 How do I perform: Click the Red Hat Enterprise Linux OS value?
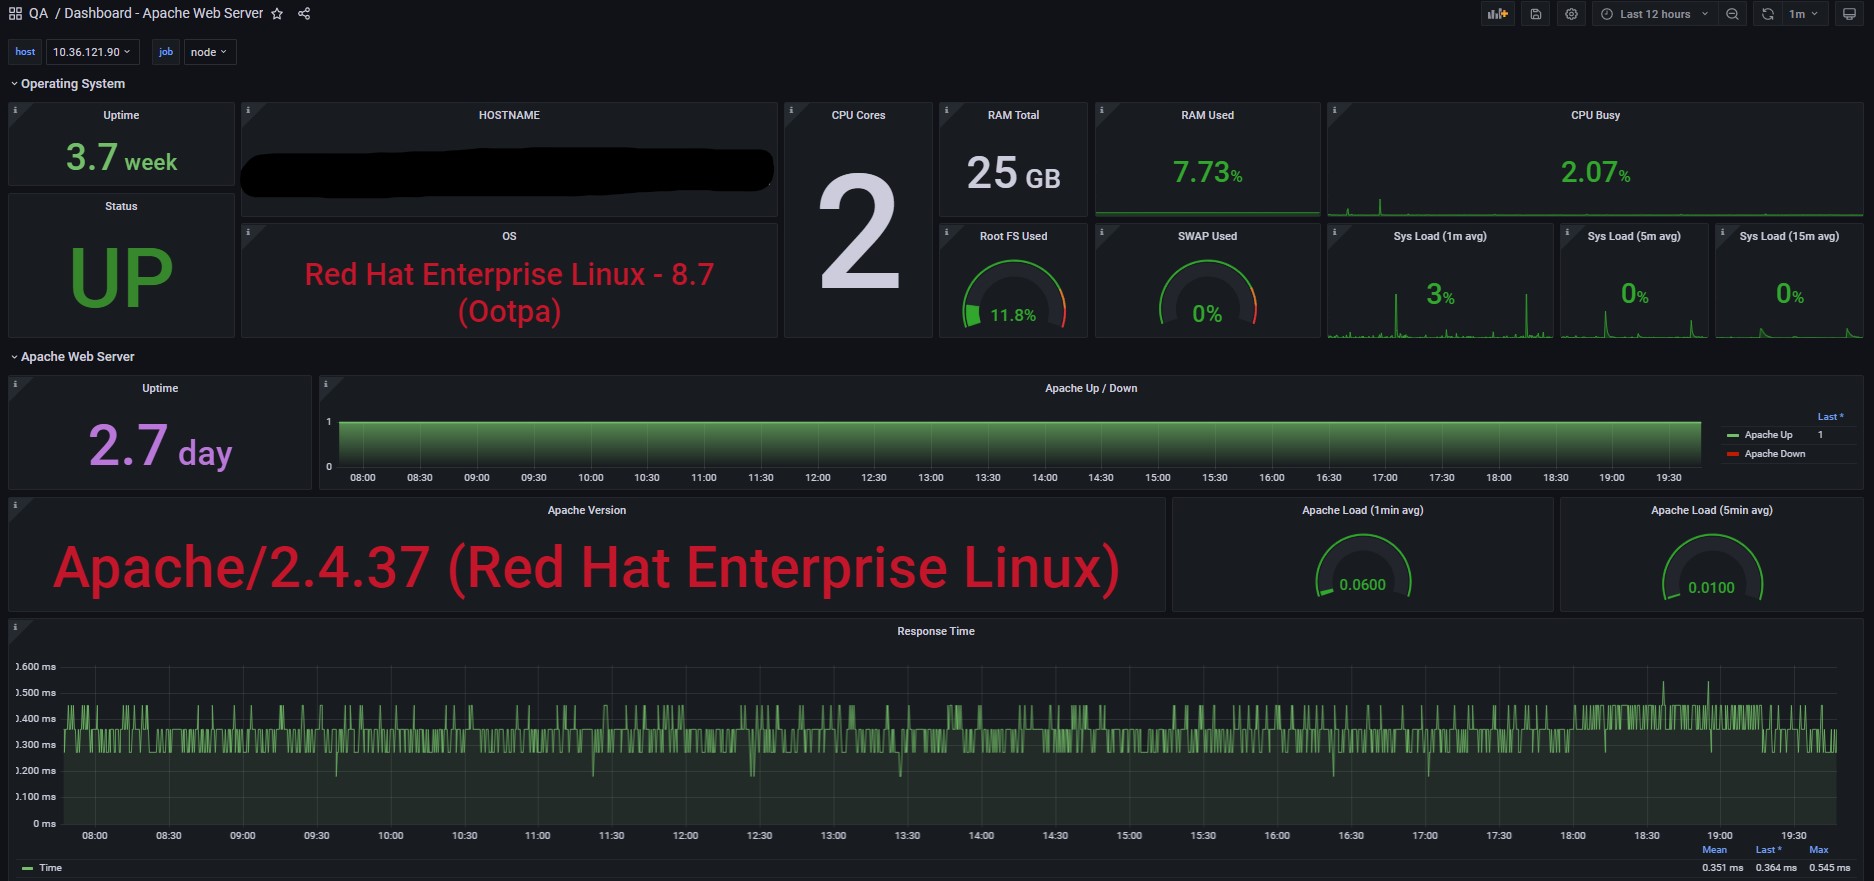click(509, 292)
